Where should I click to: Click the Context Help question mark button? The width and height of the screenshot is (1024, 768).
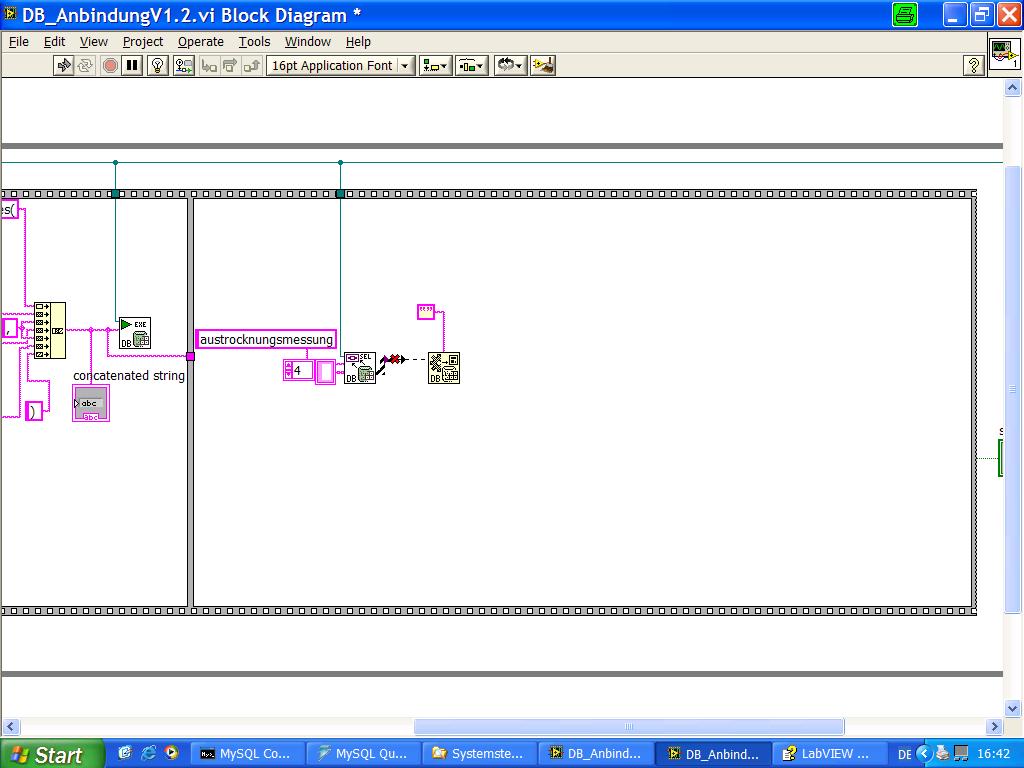973,65
